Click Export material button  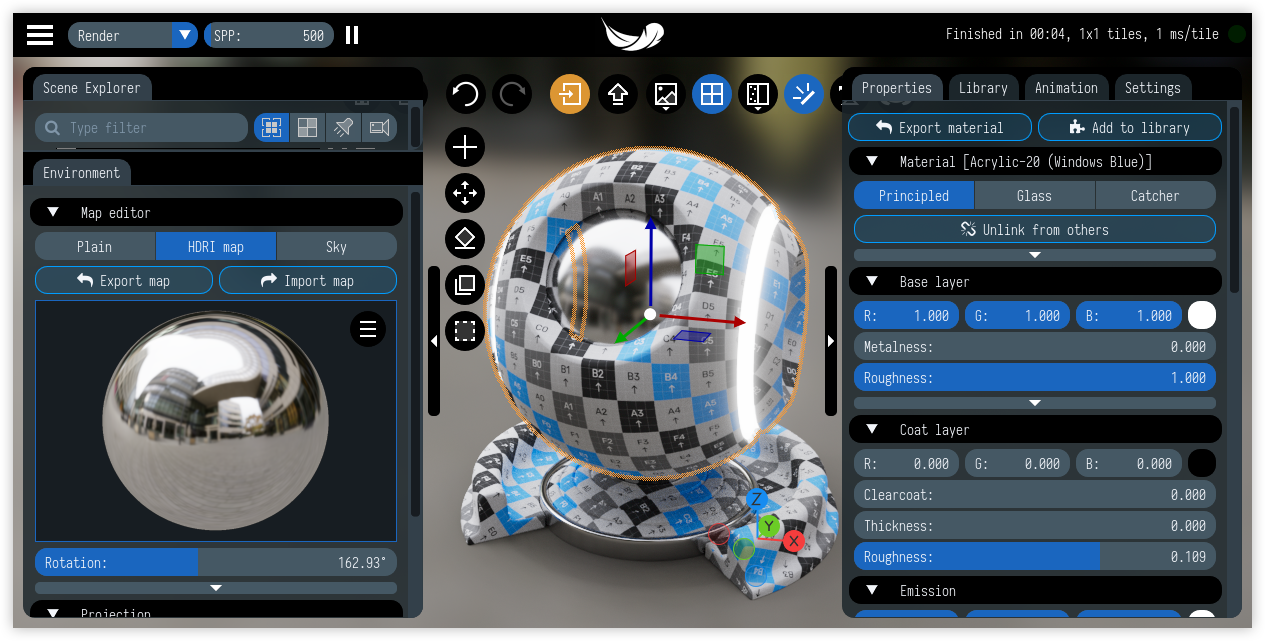(x=940, y=127)
